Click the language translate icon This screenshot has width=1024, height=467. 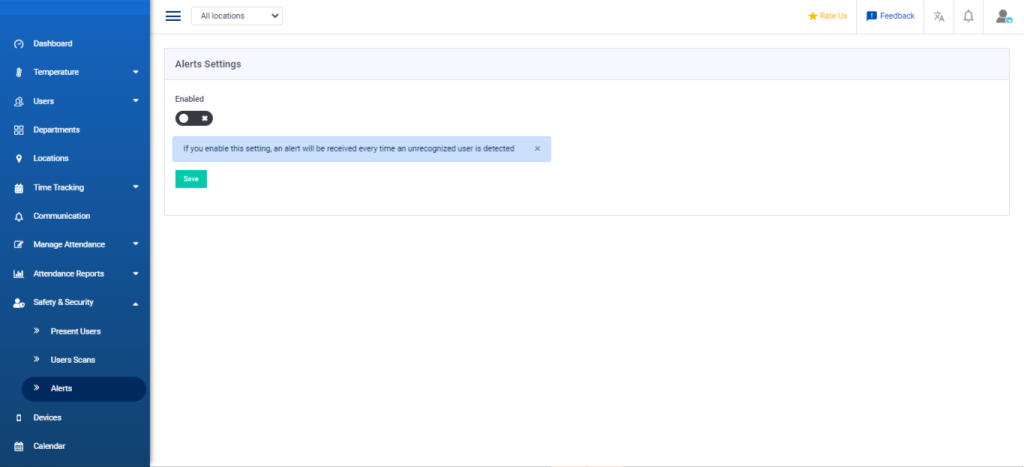point(938,16)
